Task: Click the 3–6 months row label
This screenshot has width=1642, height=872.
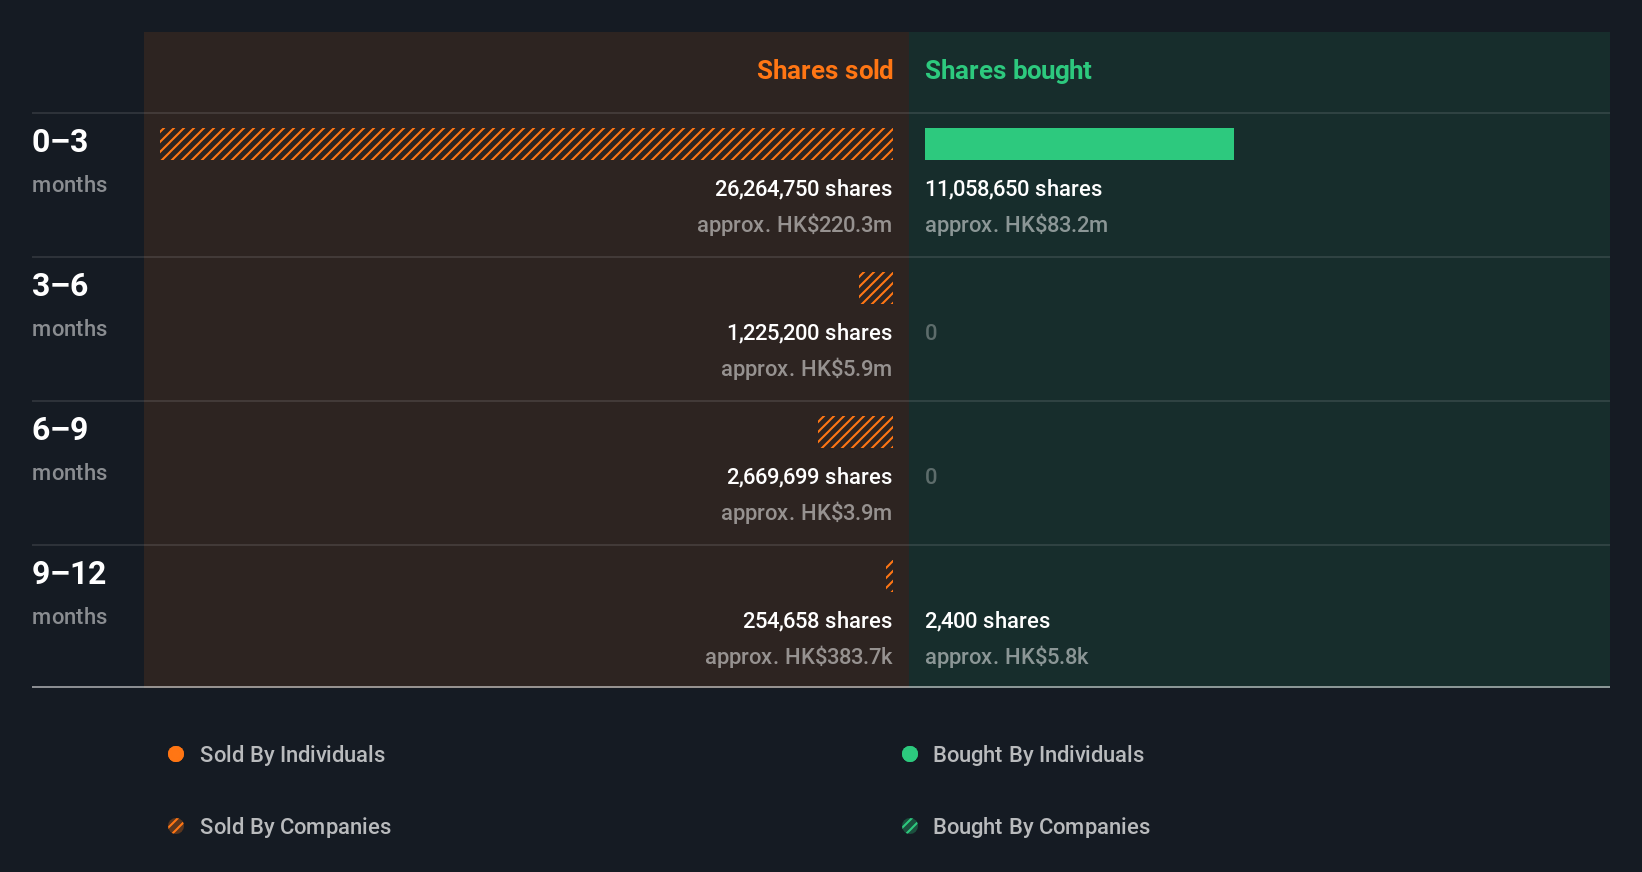Action: (69, 304)
